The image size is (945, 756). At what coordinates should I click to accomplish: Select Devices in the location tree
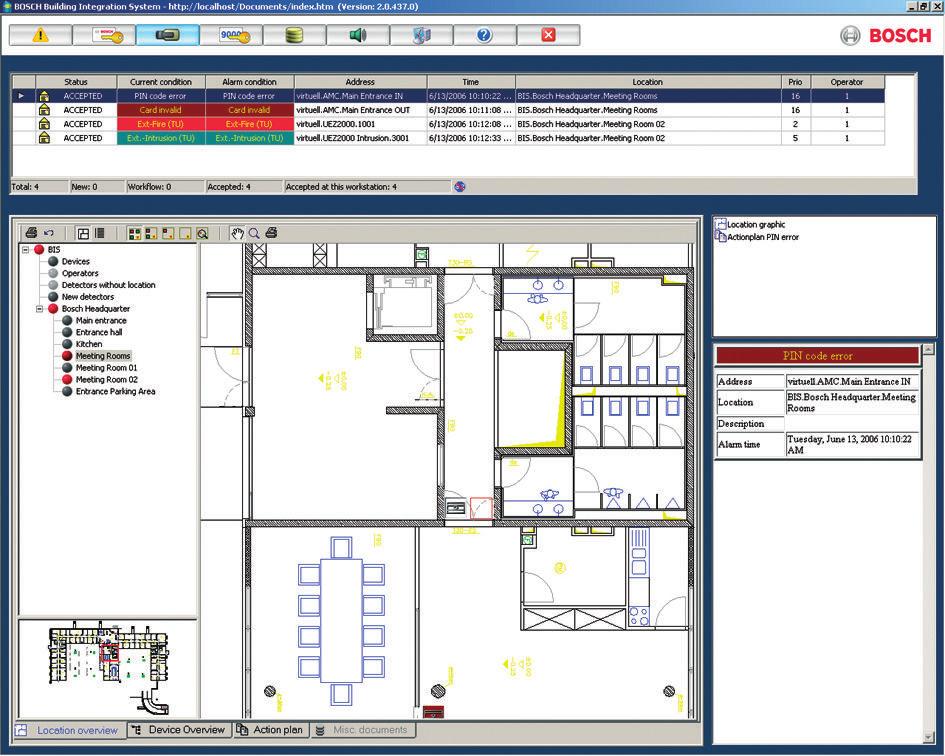[x=75, y=262]
